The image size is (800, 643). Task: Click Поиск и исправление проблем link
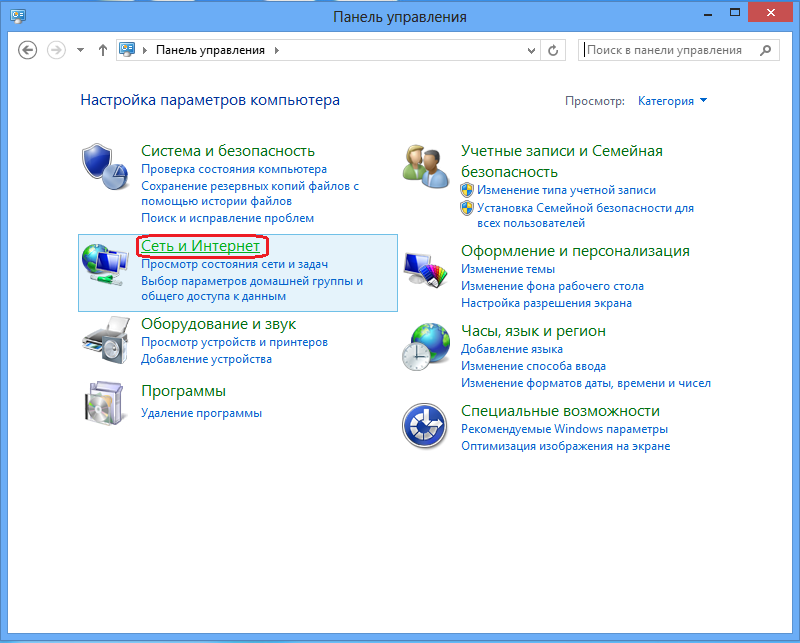pyautogui.click(x=228, y=218)
